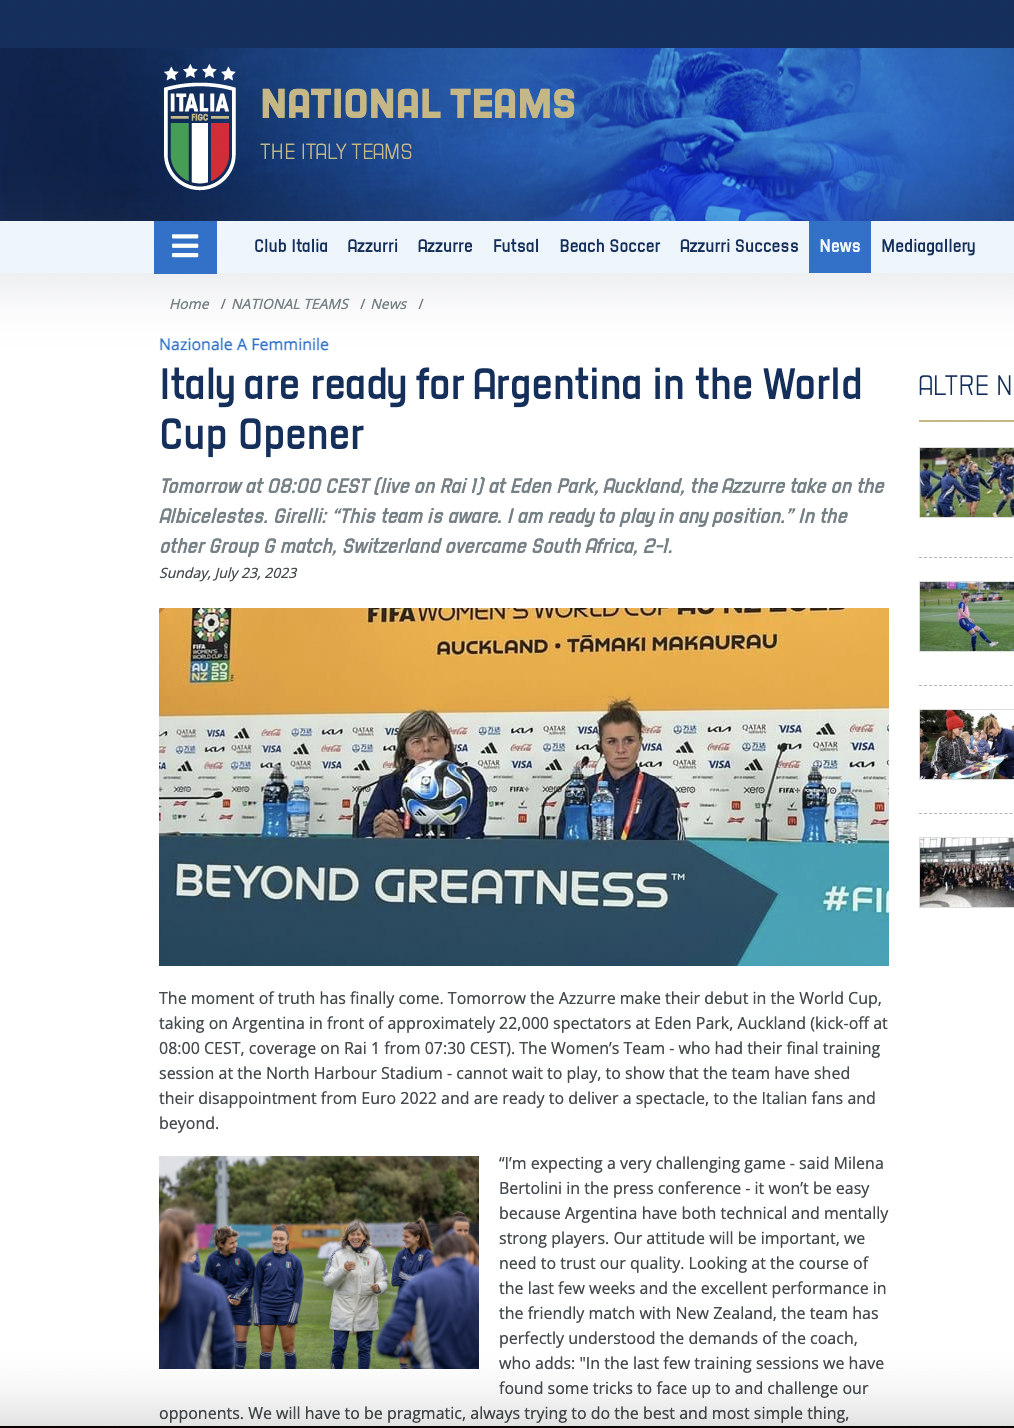
Task: Open the Futsal navigation item
Action: click(x=515, y=247)
